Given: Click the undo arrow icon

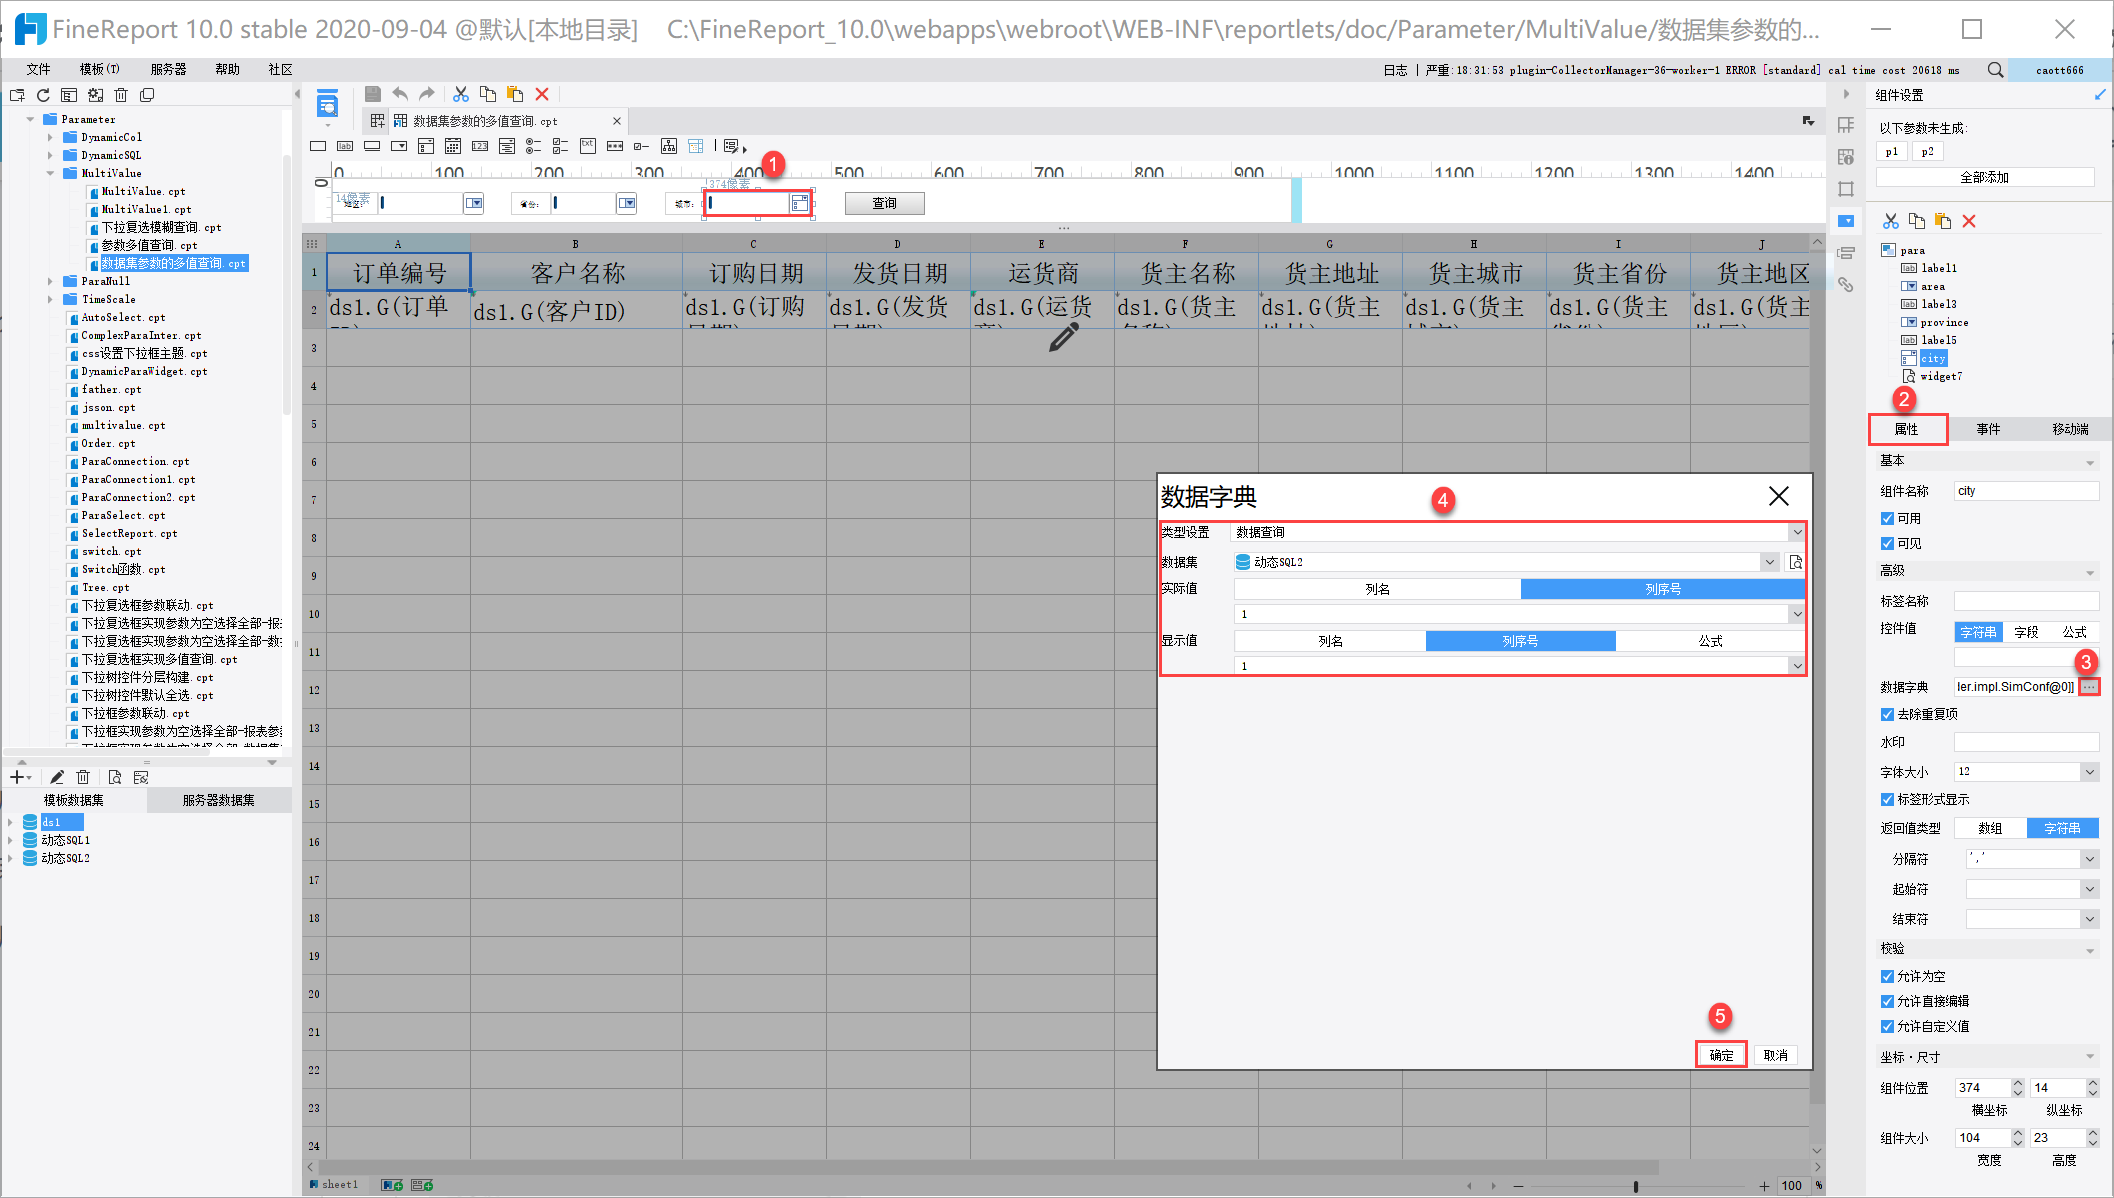Looking at the screenshot, I should pos(400,94).
